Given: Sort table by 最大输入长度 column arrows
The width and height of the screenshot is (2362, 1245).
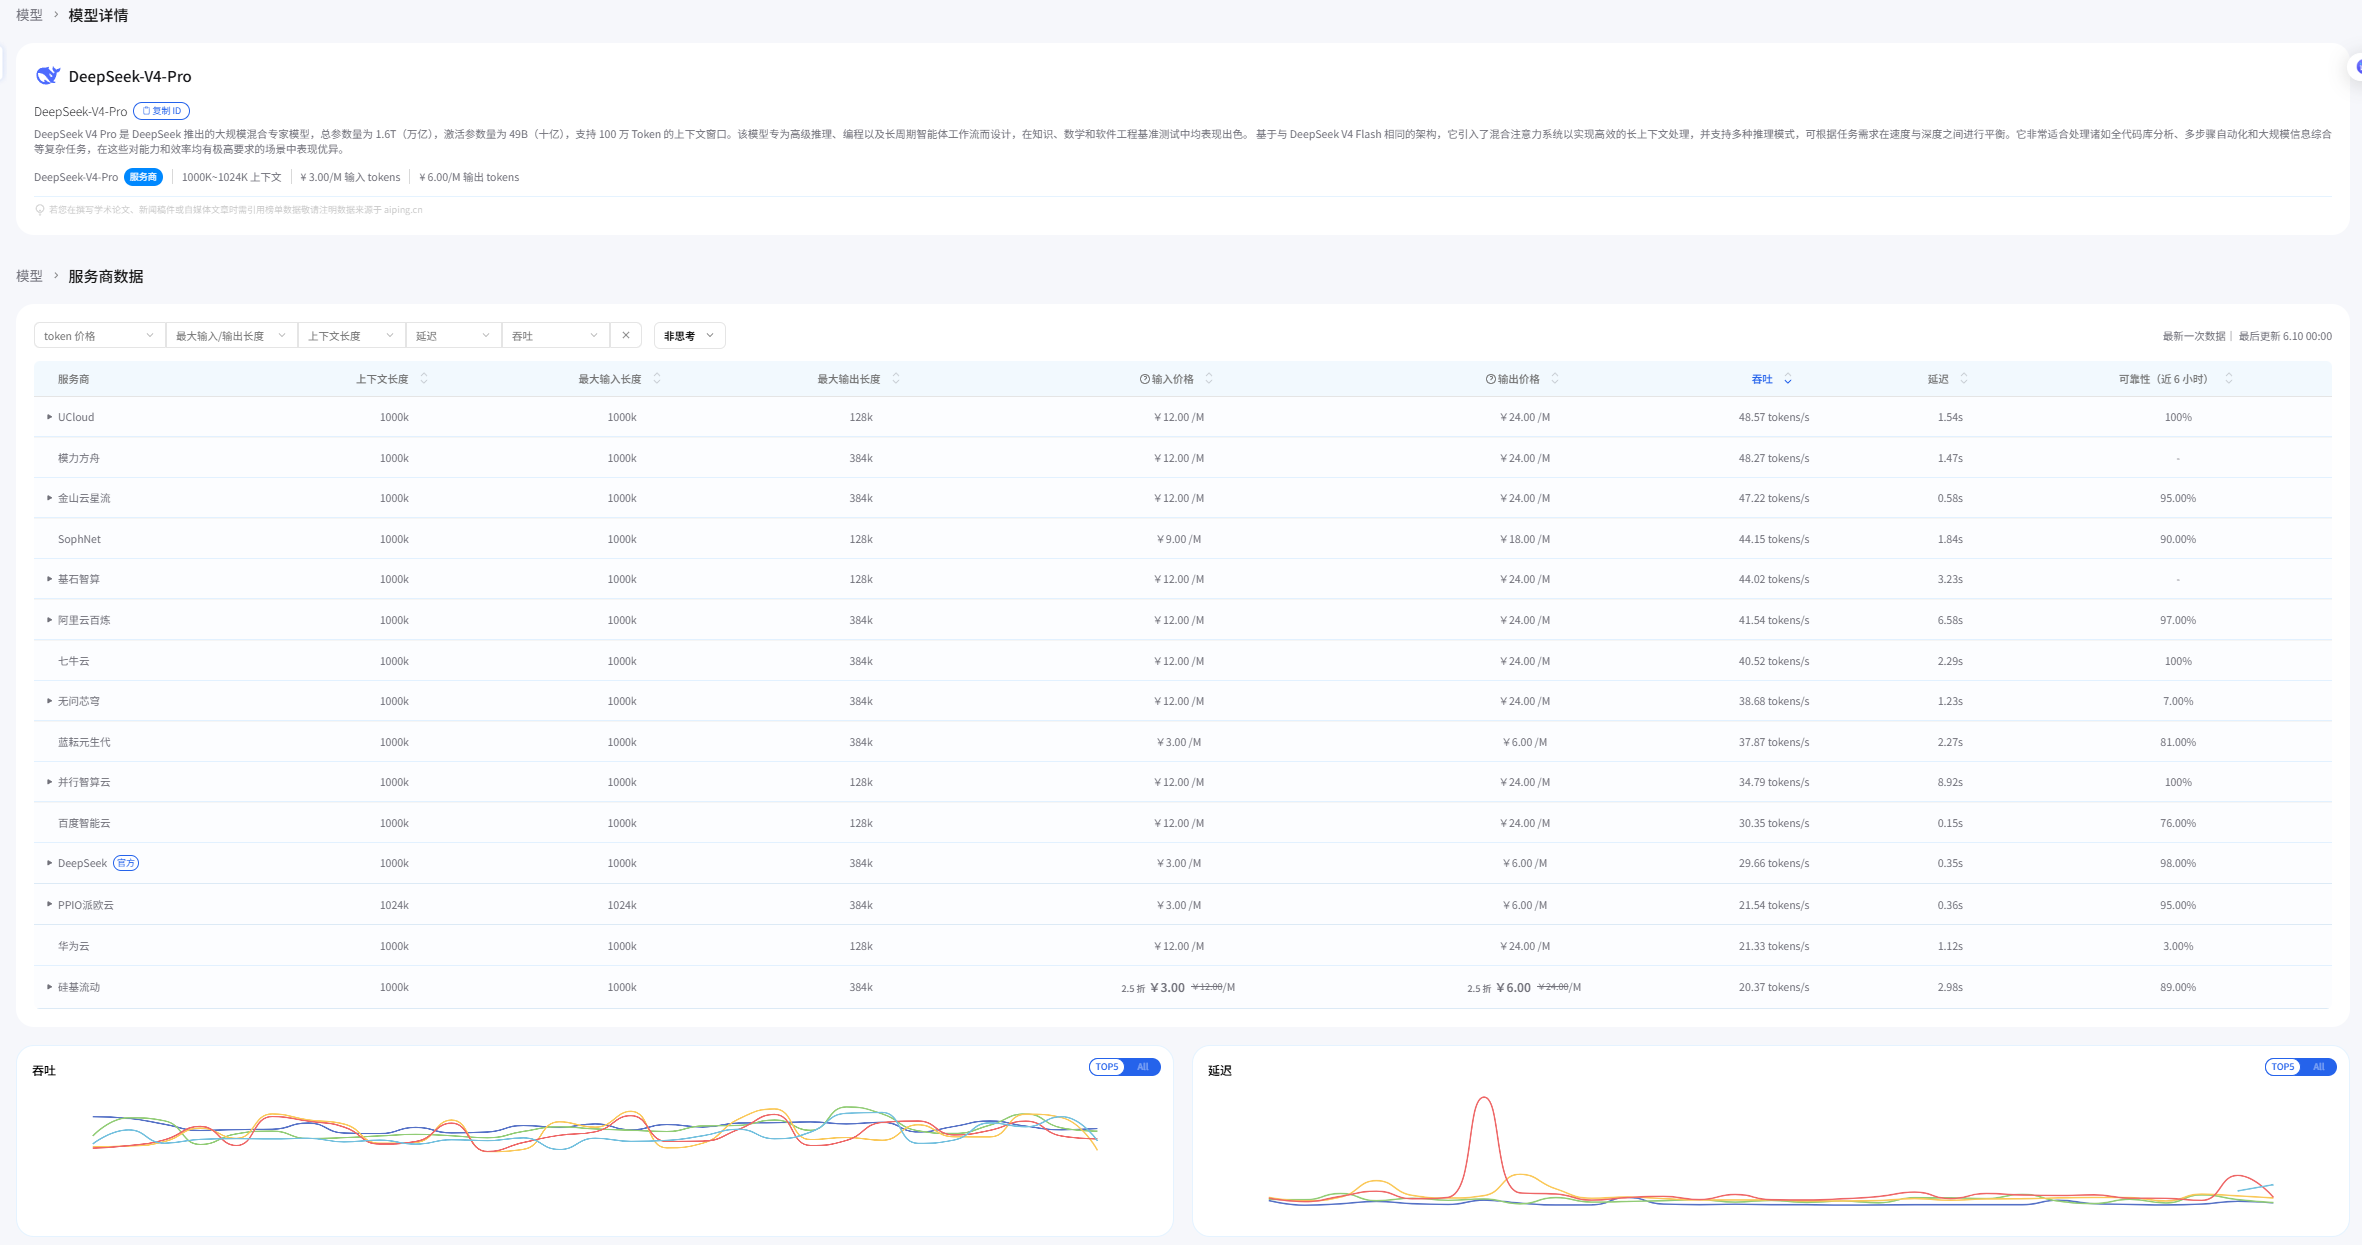Looking at the screenshot, I should pyautogui.click(x=657, y=379).
